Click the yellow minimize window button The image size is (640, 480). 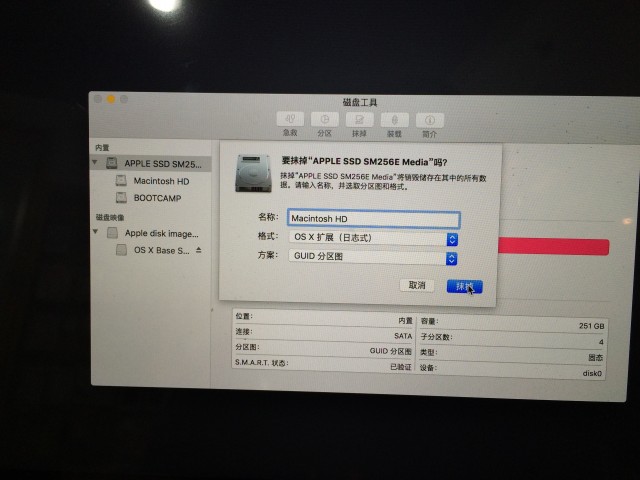[x=111, y=99]
